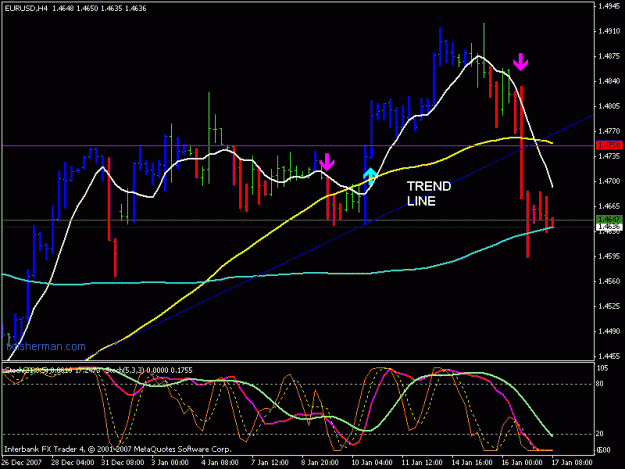This screenshot has height=469, width=625.
Task: Select the magenta down arrow near 16 Jan
Action: tap(521, 62)
